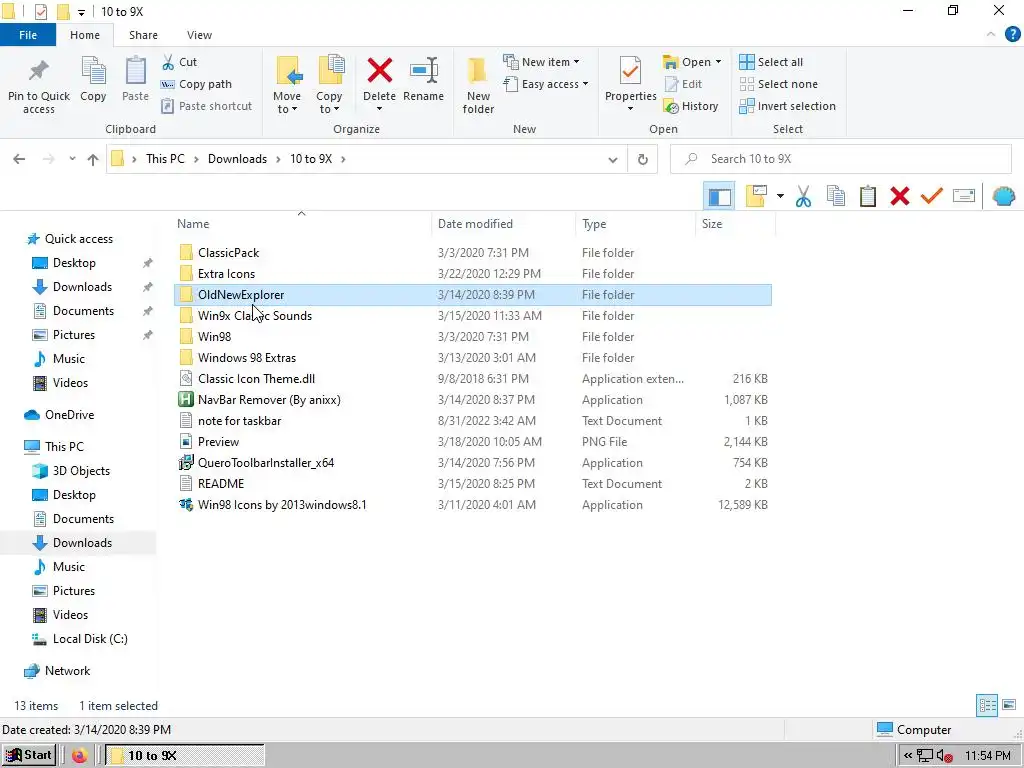The image size is (1024, 768).
Task: Click the red Delete icon in ribbon
Action: [x=379, y=71]
